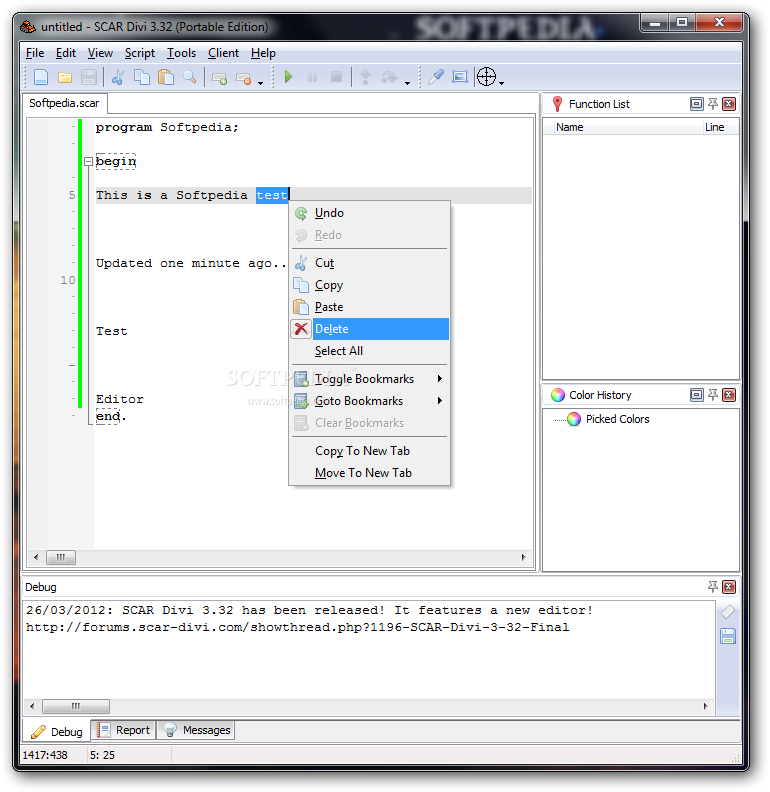Click the Open file folder icon

[65, 77]
